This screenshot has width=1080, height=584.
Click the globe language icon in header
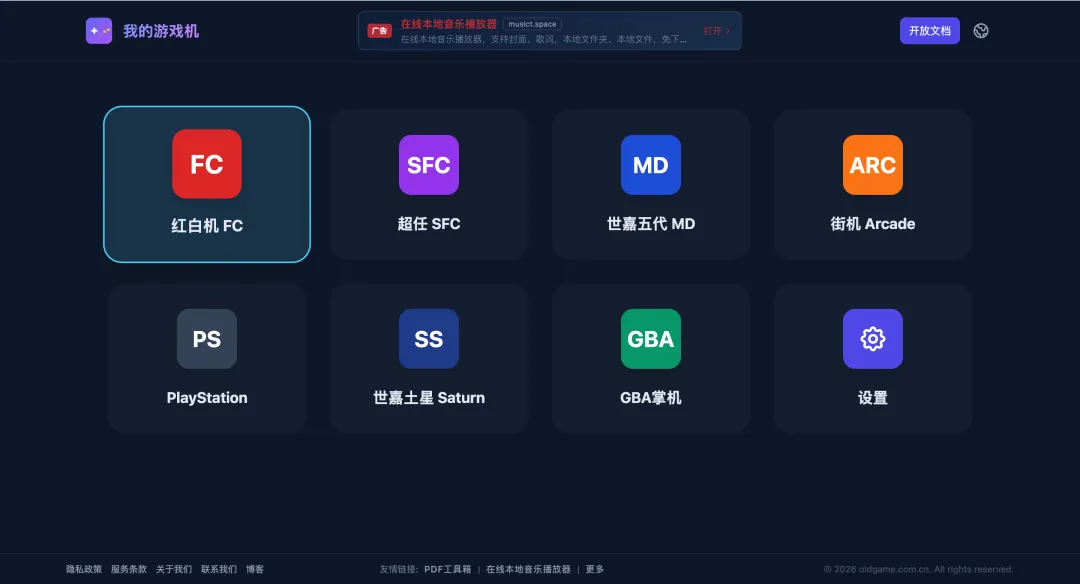[x=981, y=31]
